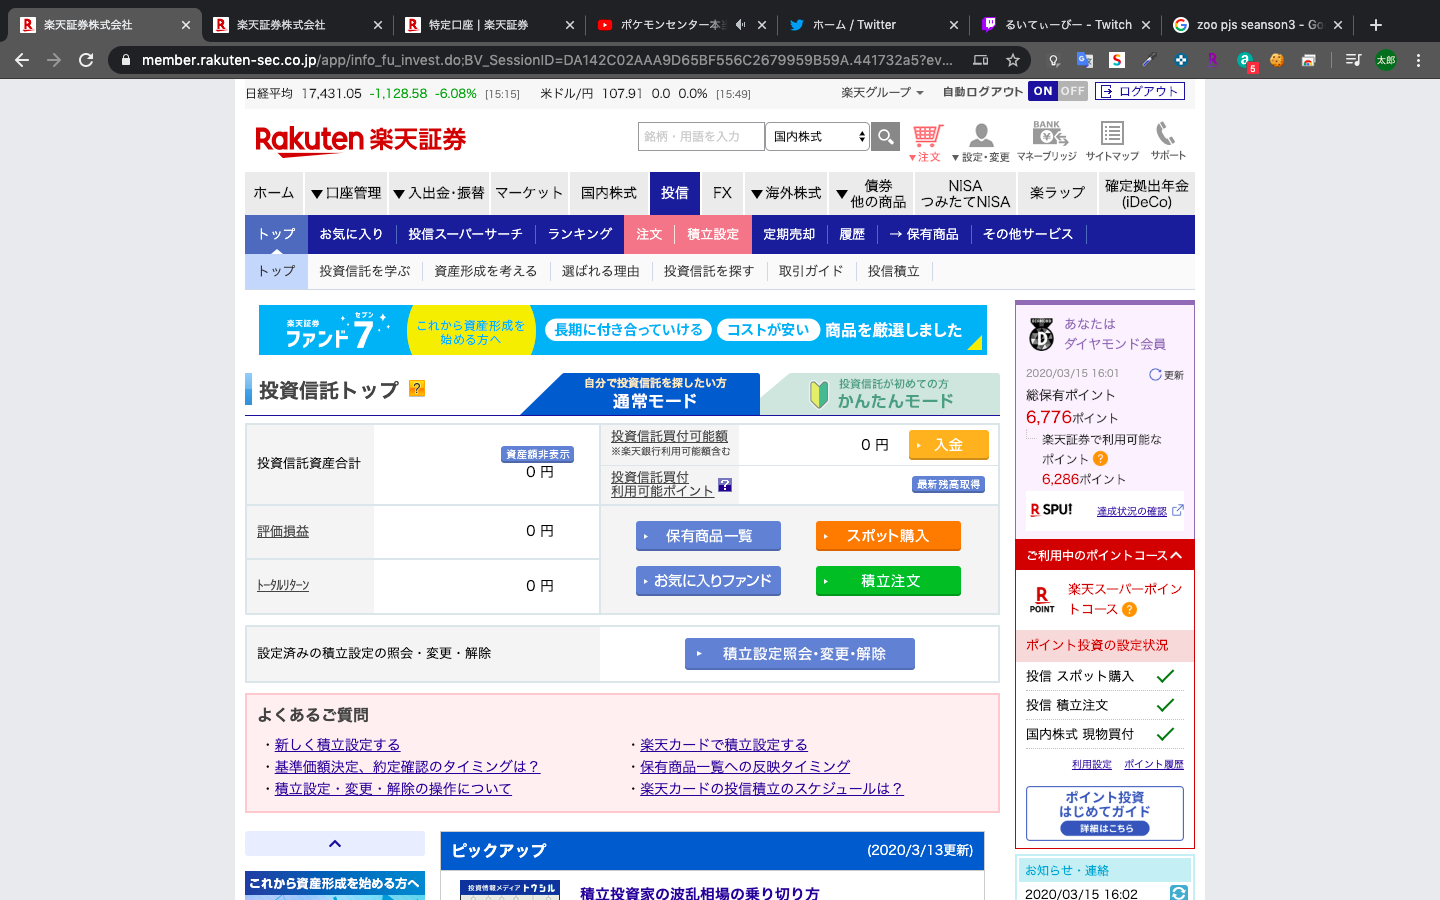Open a new browser tab
Screen dimensions: 1440x900
point(1376,25)
